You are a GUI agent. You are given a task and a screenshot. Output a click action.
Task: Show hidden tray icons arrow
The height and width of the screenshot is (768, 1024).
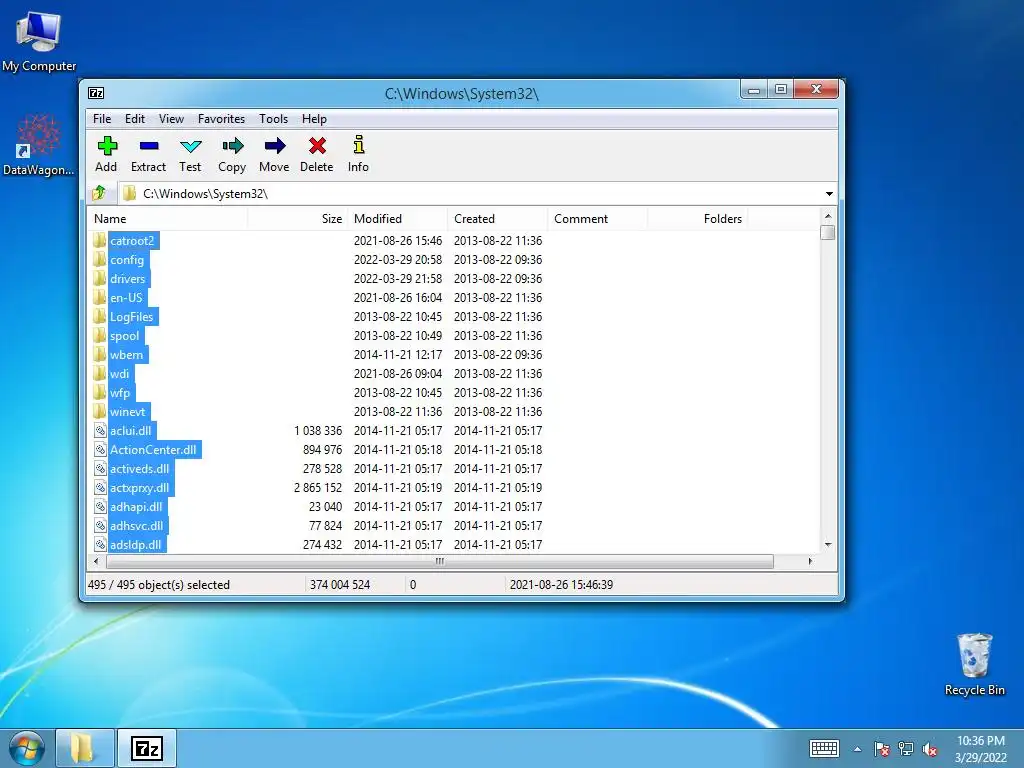[857, 749]
